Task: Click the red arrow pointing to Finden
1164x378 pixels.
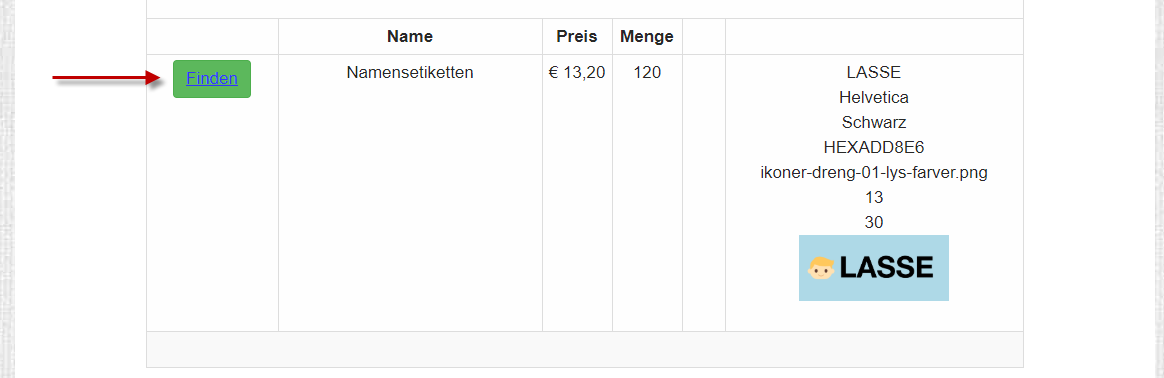Action: (x=108, y=78)
